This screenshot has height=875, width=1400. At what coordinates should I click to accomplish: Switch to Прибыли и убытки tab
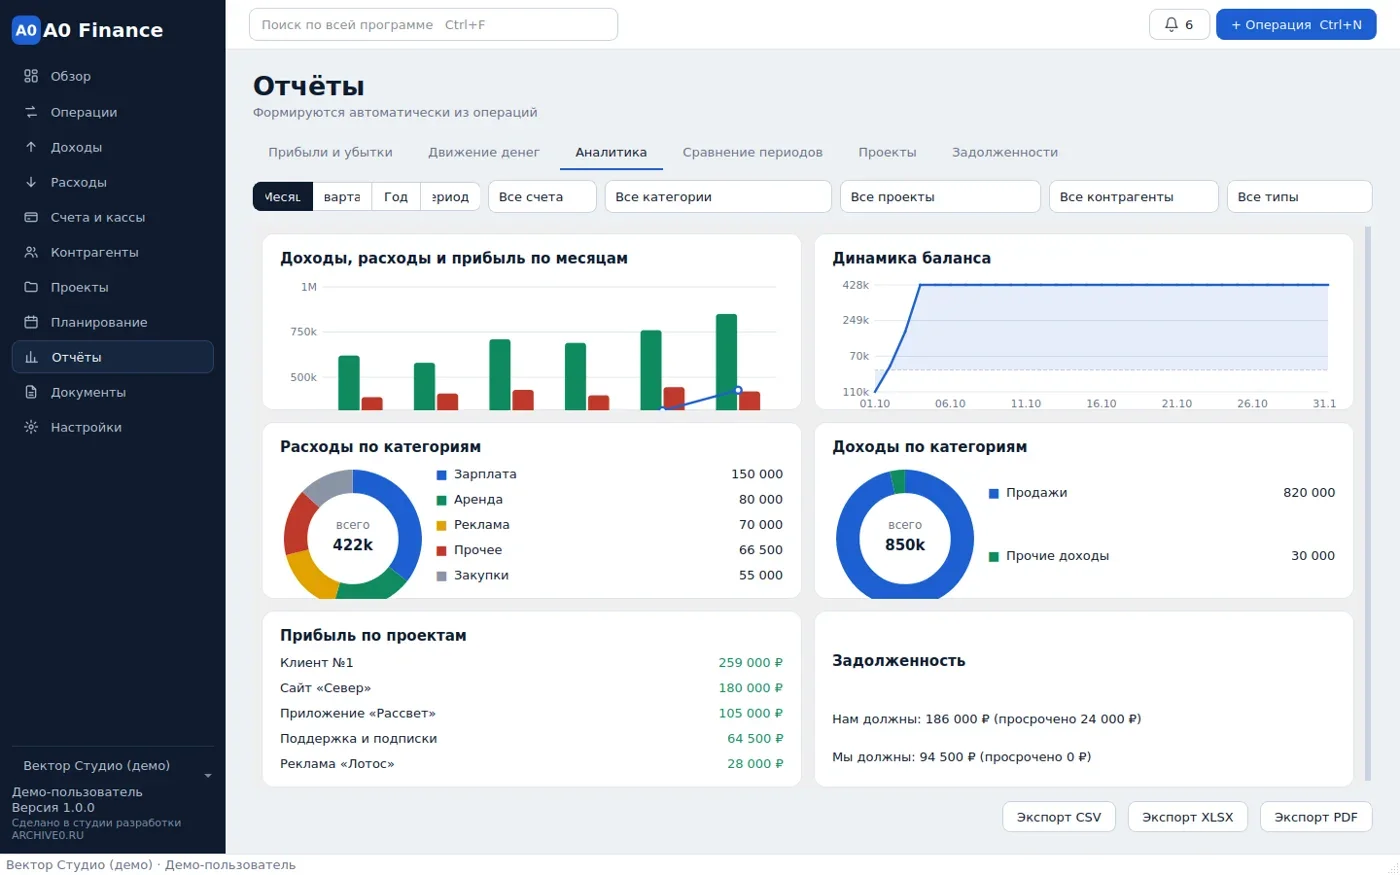coord(330,152)
